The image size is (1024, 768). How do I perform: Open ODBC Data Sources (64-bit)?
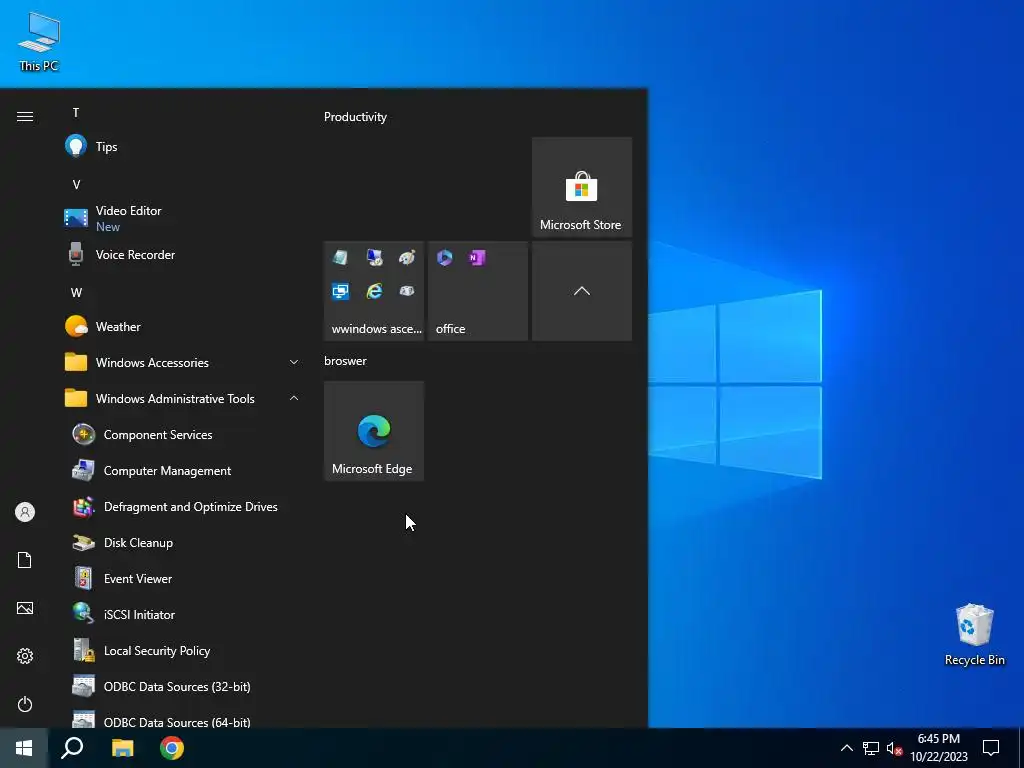coord(182,718)
